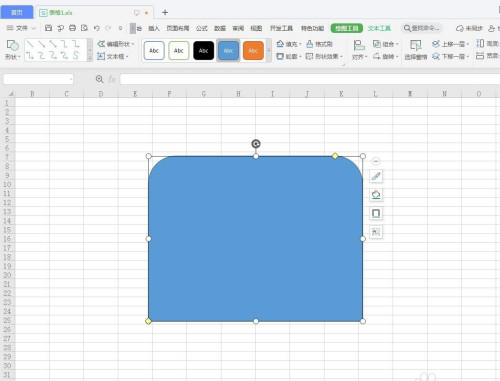Screen dimensions: 500x381
Task: Open the 轮廓 outline dropdown
Action: pos(289,56)
